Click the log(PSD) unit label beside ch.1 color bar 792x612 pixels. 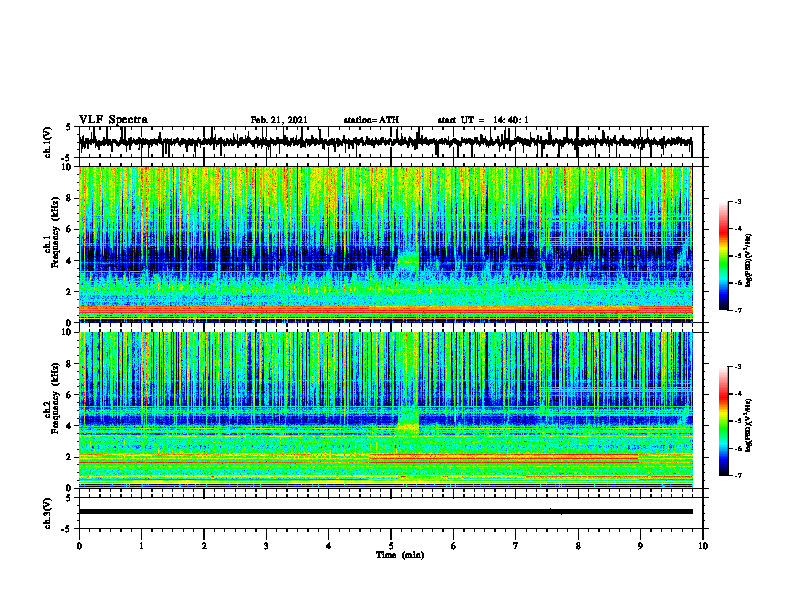749,260
